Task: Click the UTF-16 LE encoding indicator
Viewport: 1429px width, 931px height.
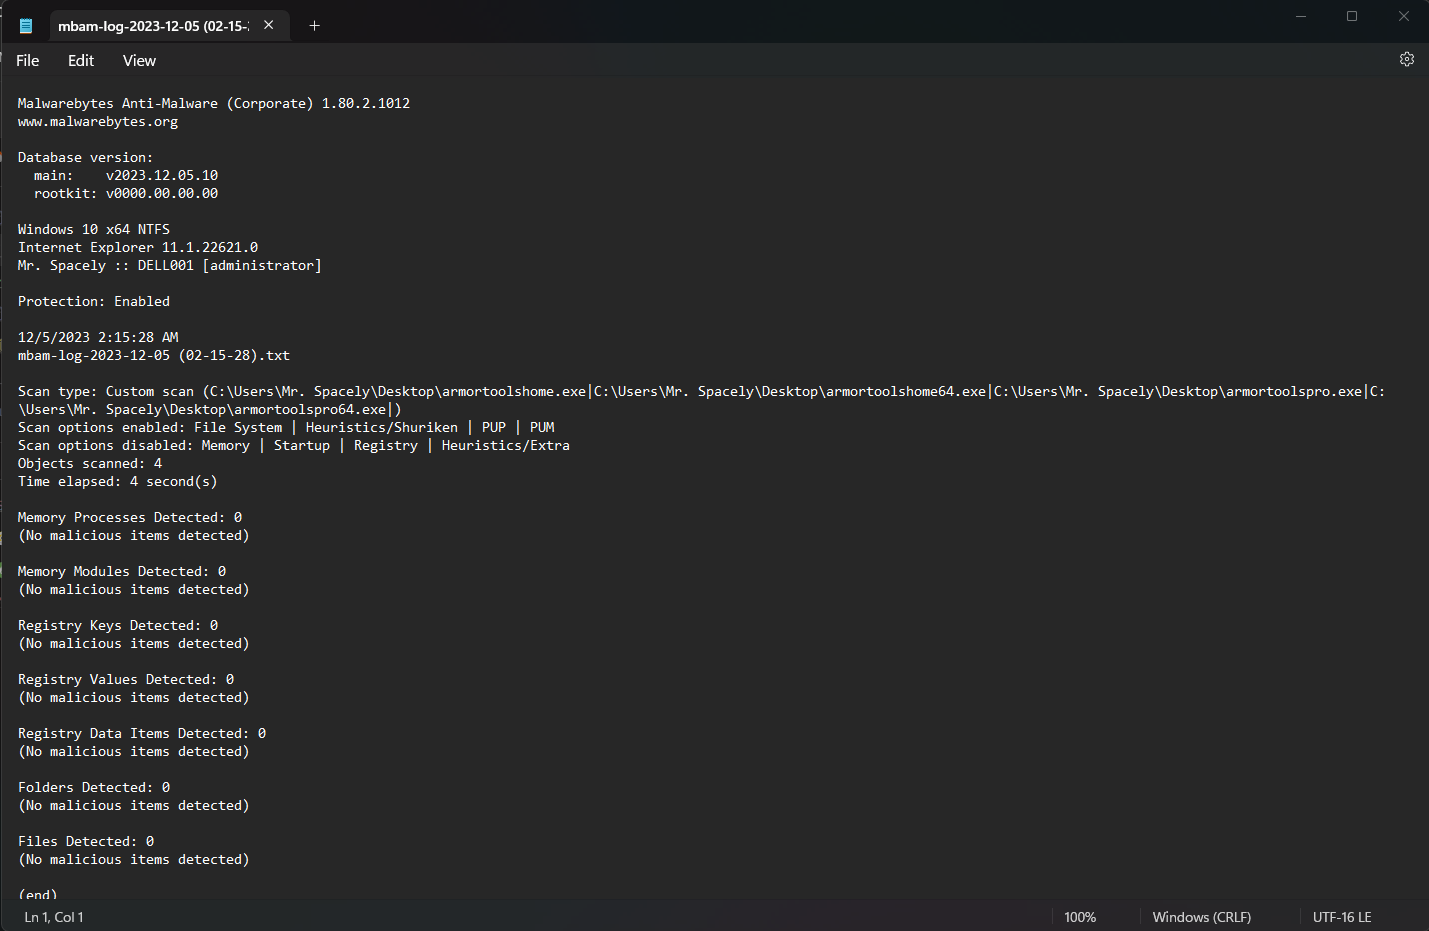Action: 1342,917
